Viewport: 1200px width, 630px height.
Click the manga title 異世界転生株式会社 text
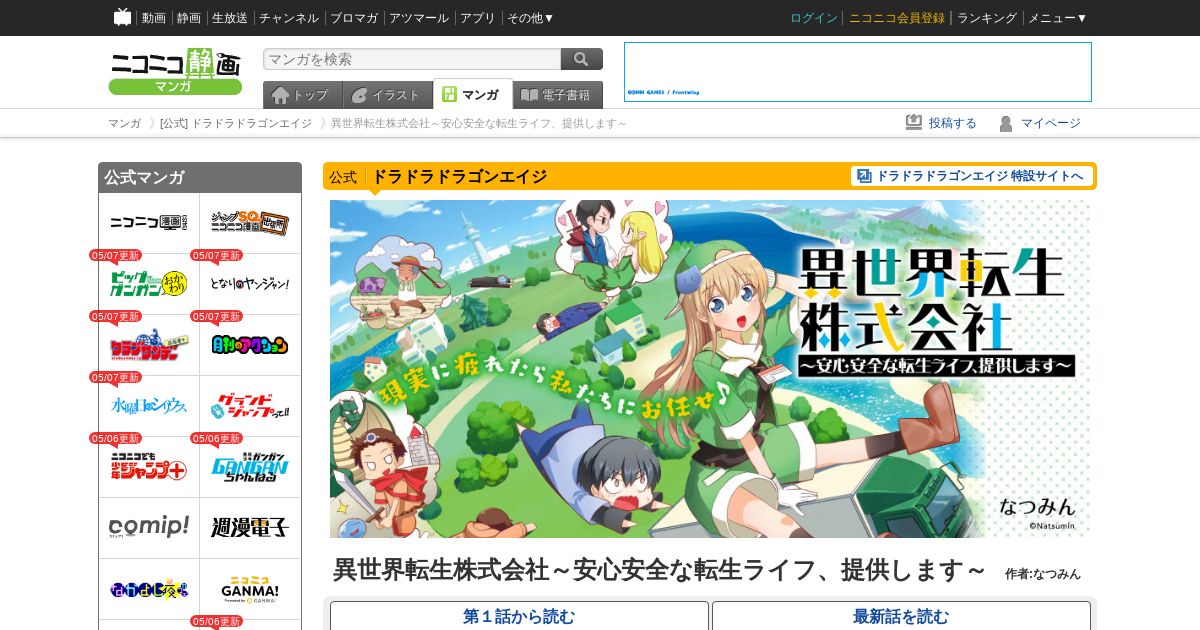click(660, 570)
